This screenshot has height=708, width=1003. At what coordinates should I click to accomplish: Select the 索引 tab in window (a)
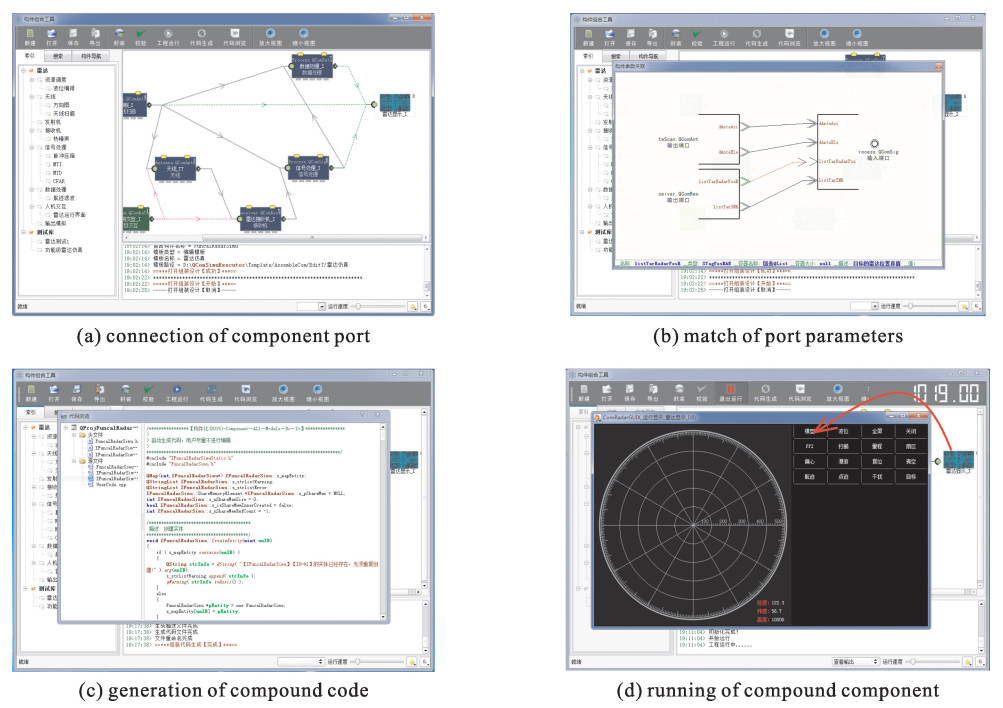30,56
